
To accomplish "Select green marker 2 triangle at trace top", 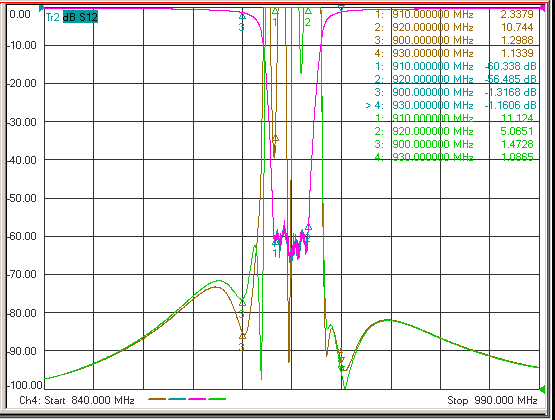I will pyautogui.click(x=308, y=11).
